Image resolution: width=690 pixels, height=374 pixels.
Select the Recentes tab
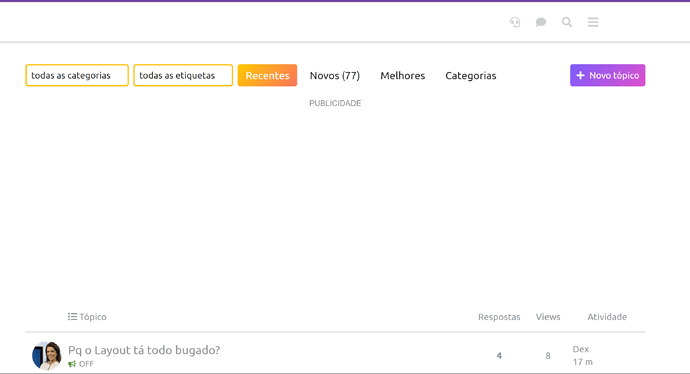click(x=268, y=75)
